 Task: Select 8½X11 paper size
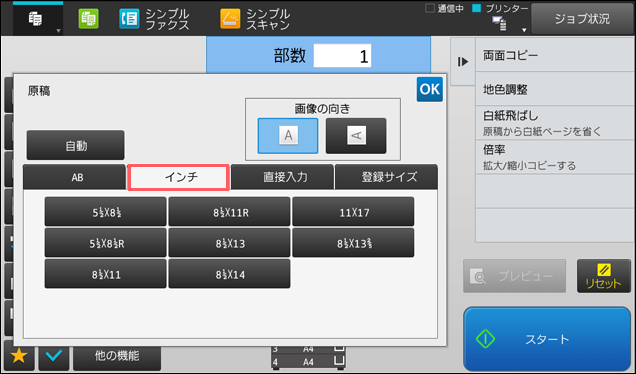point(105,274)
